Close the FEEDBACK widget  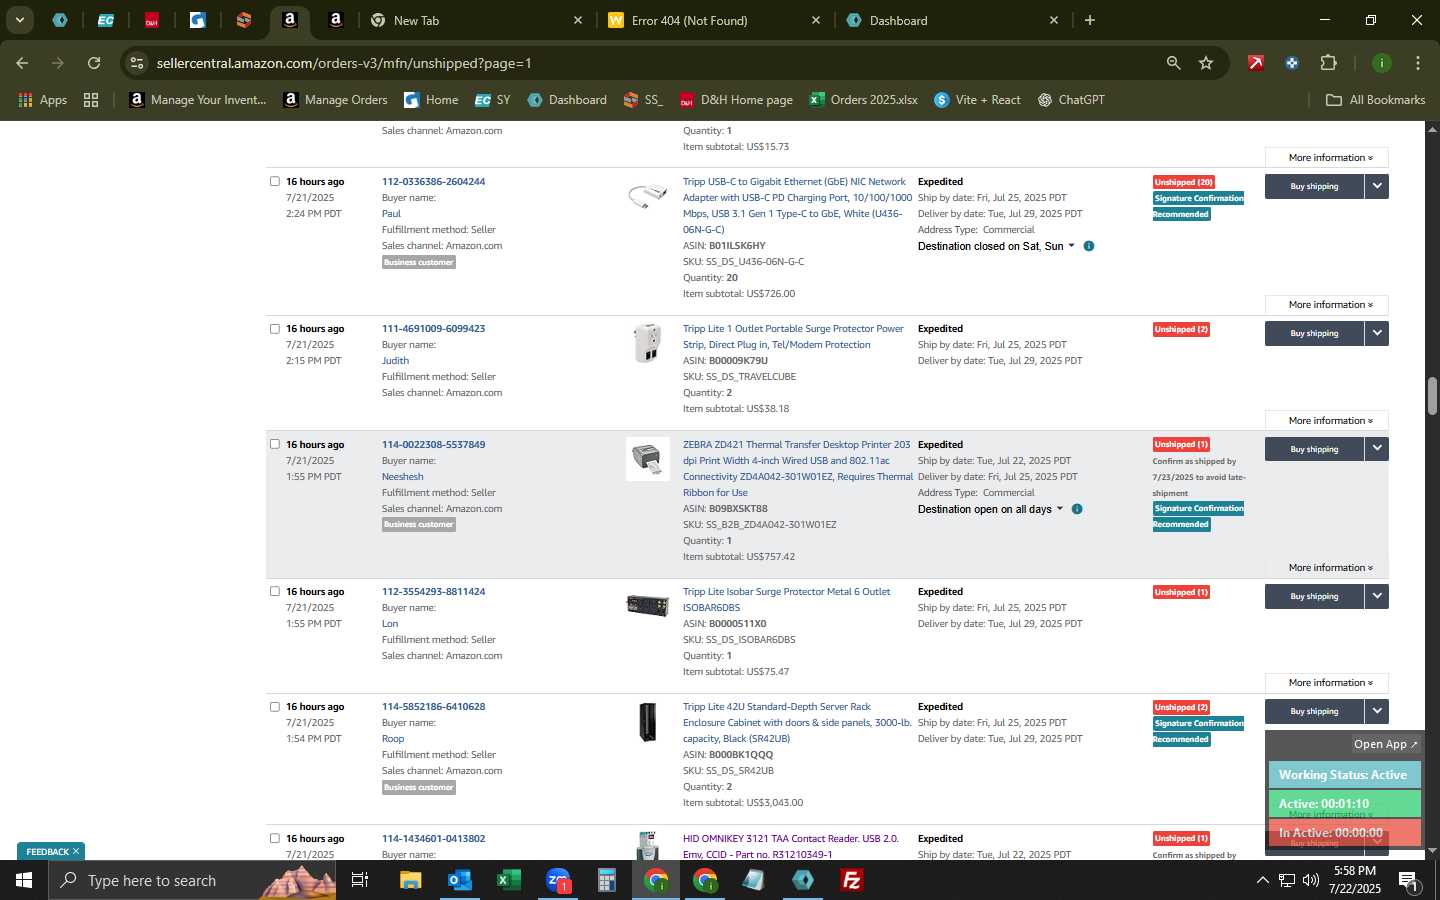75,852
